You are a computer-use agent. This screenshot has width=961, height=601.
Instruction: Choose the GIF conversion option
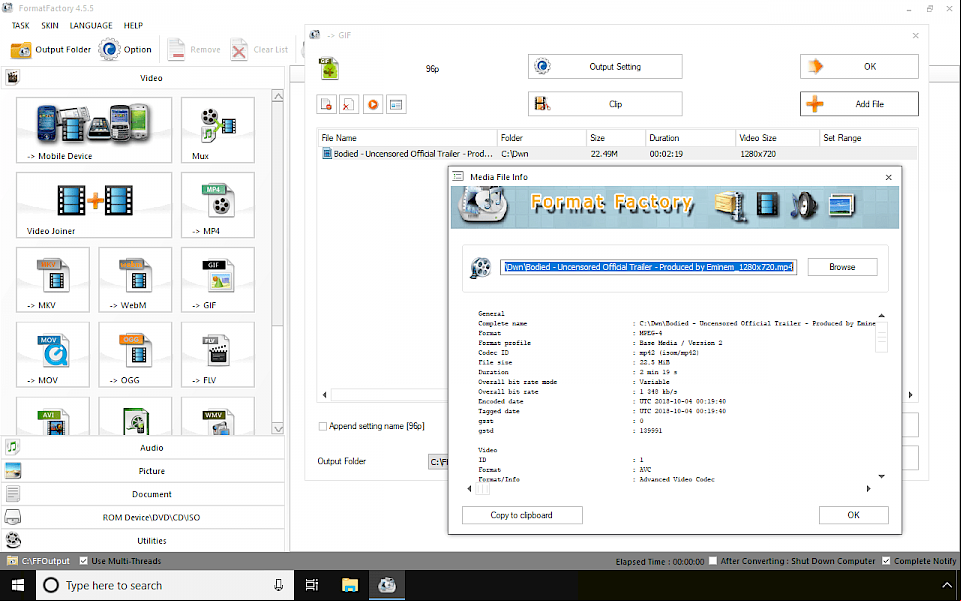point(218,279)
